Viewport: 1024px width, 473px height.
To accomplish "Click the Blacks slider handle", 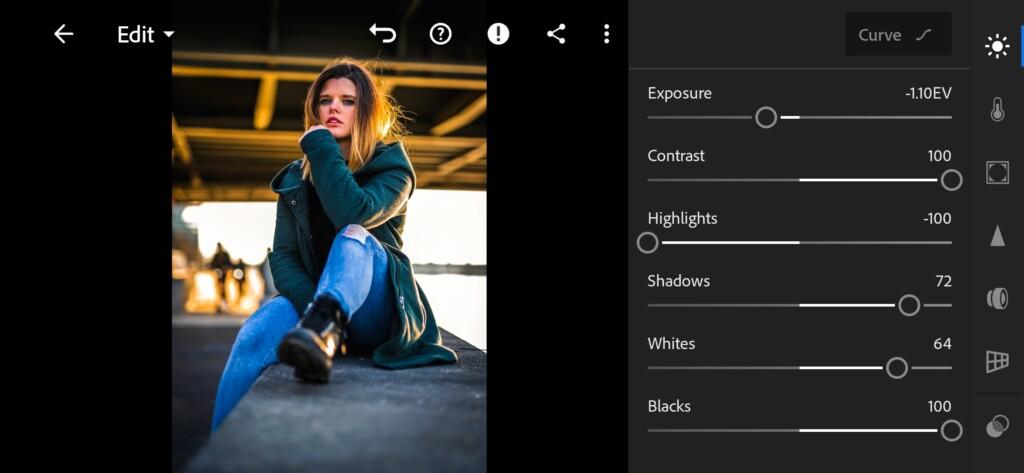I will click(x=952, y=431).
